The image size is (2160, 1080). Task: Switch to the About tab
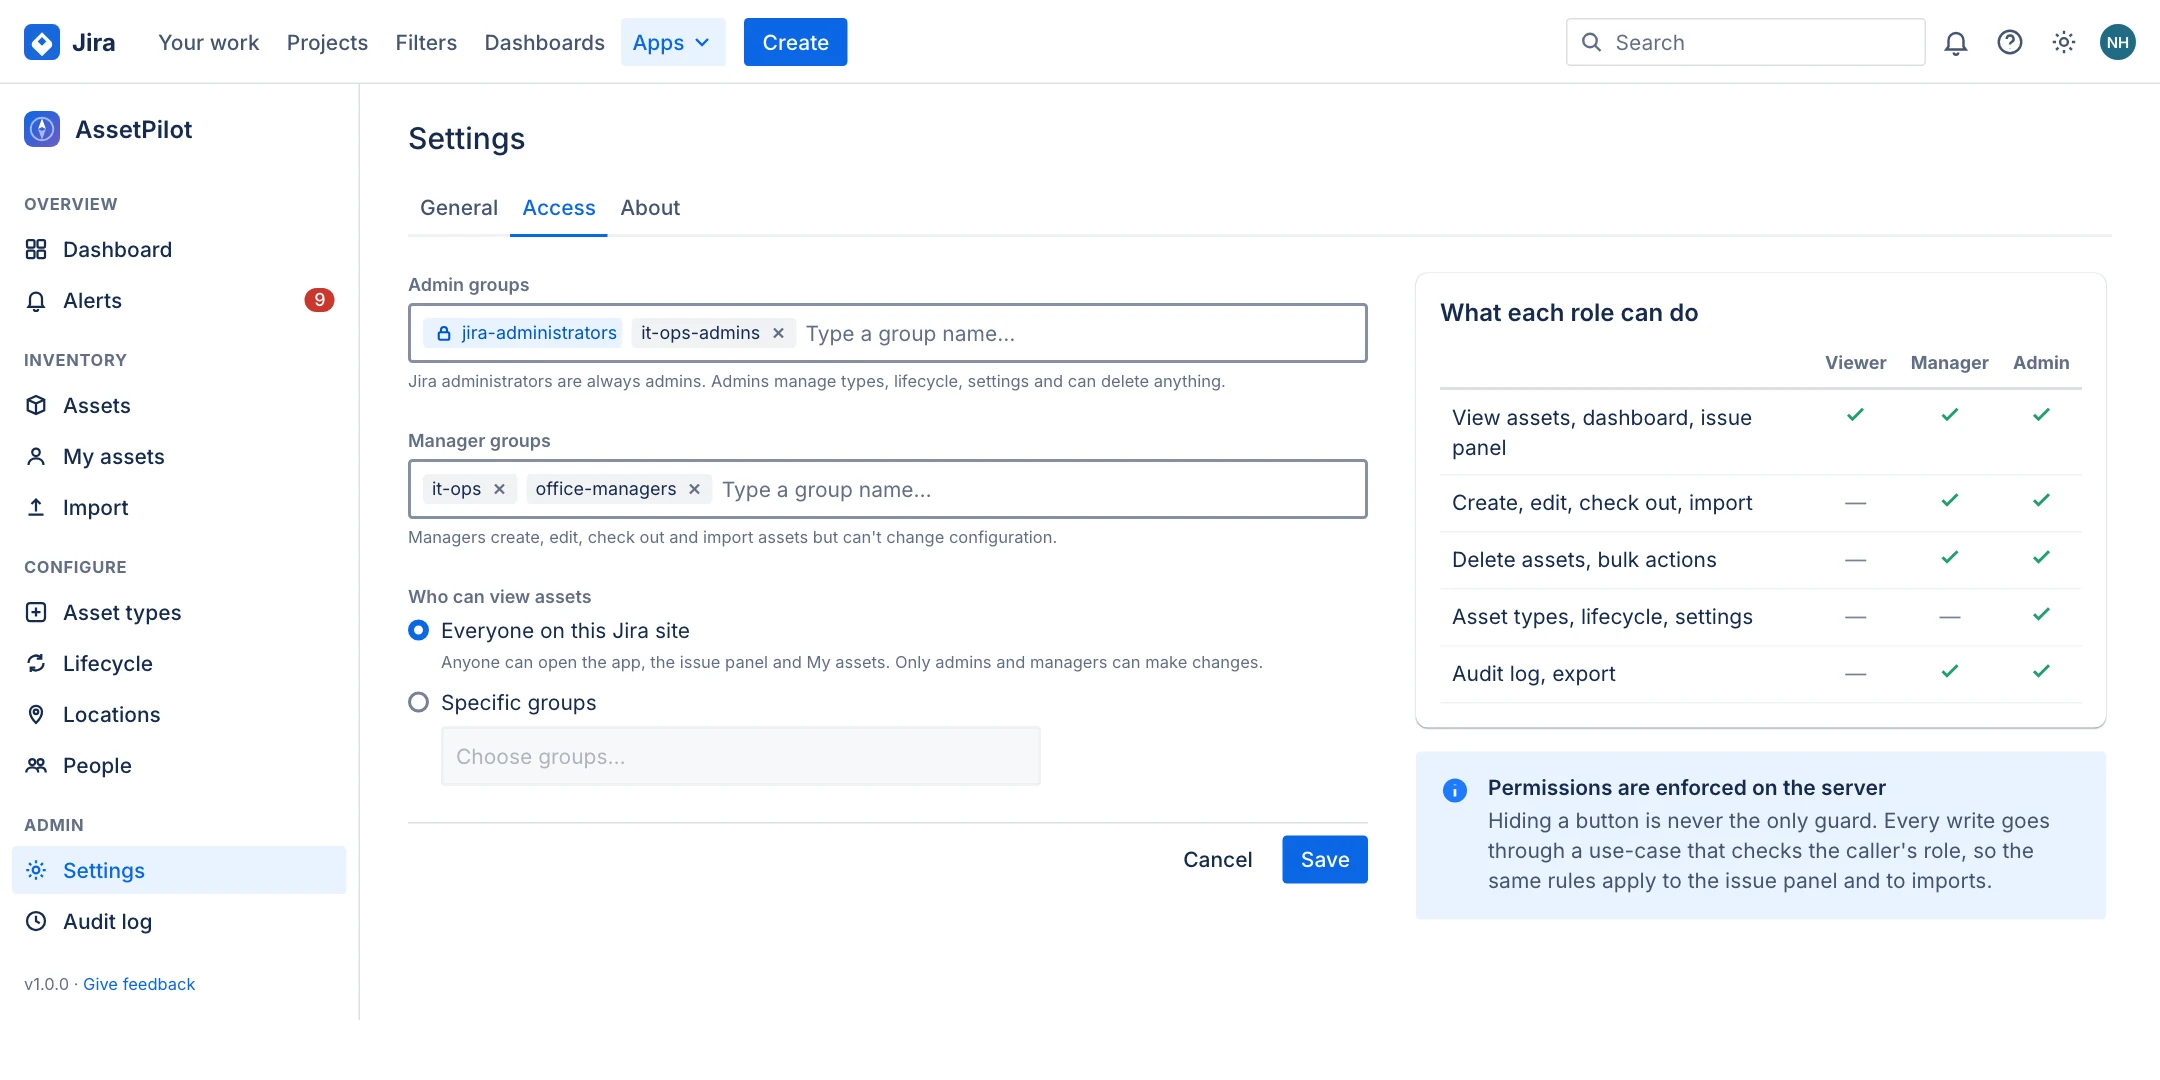click(650, 207)
